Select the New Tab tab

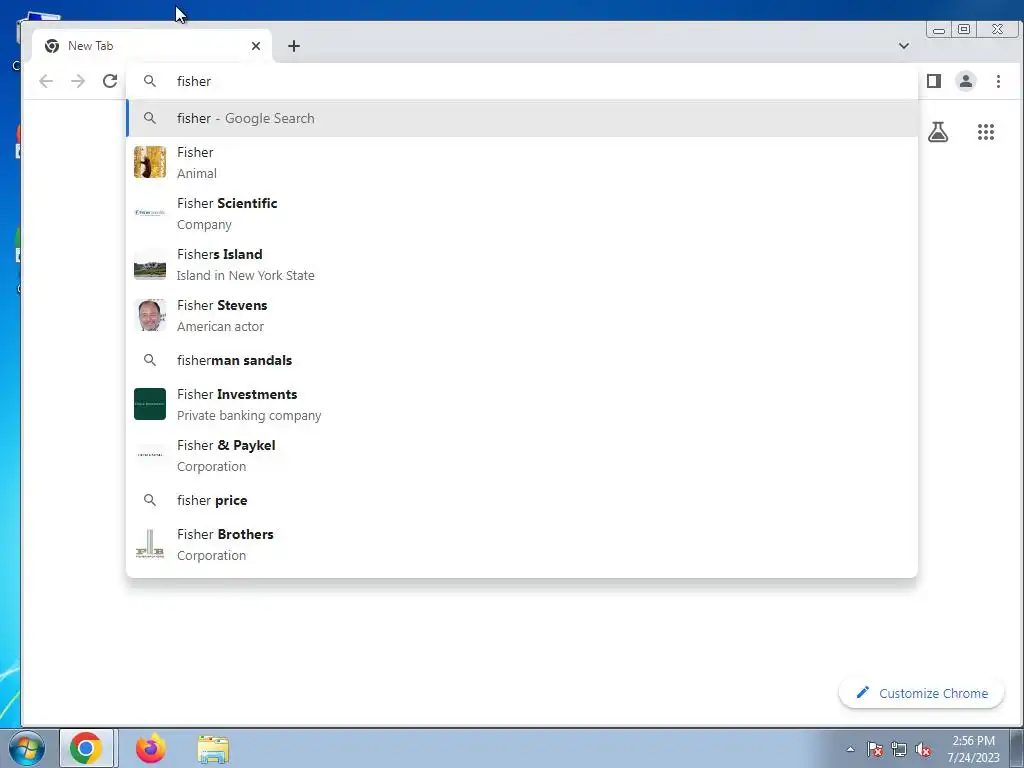pyautogui.click(x=152, y=46)
